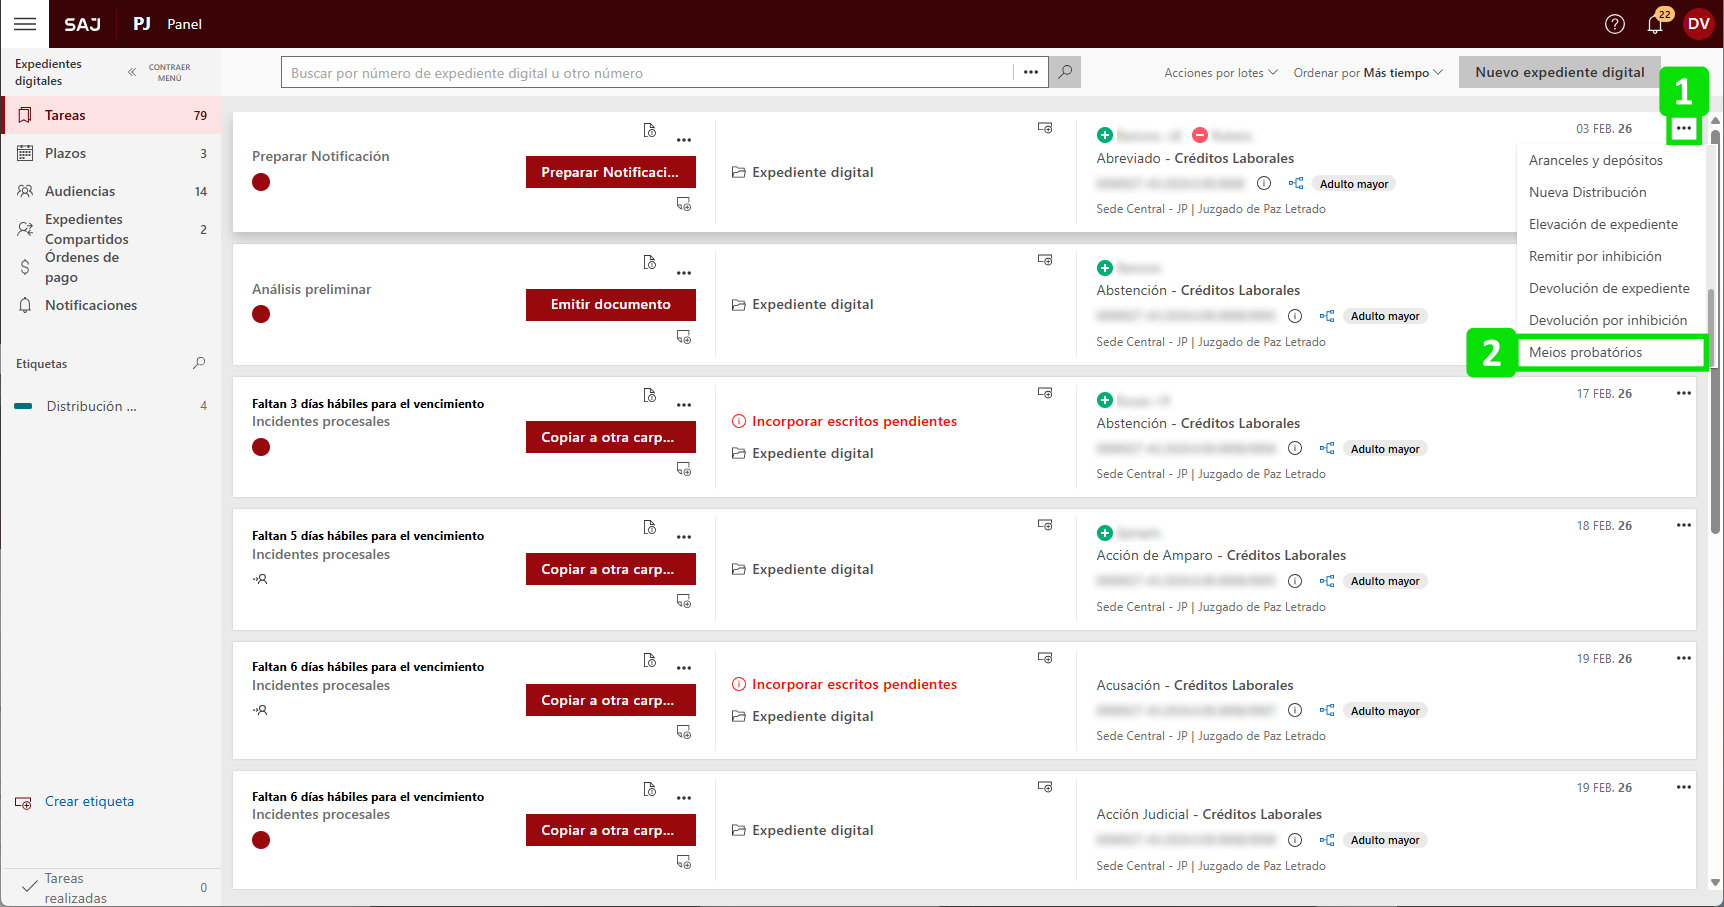The image size is (1724, 907).
Task: Select the Distribución label with blue swatch
Action: [91, 406]
